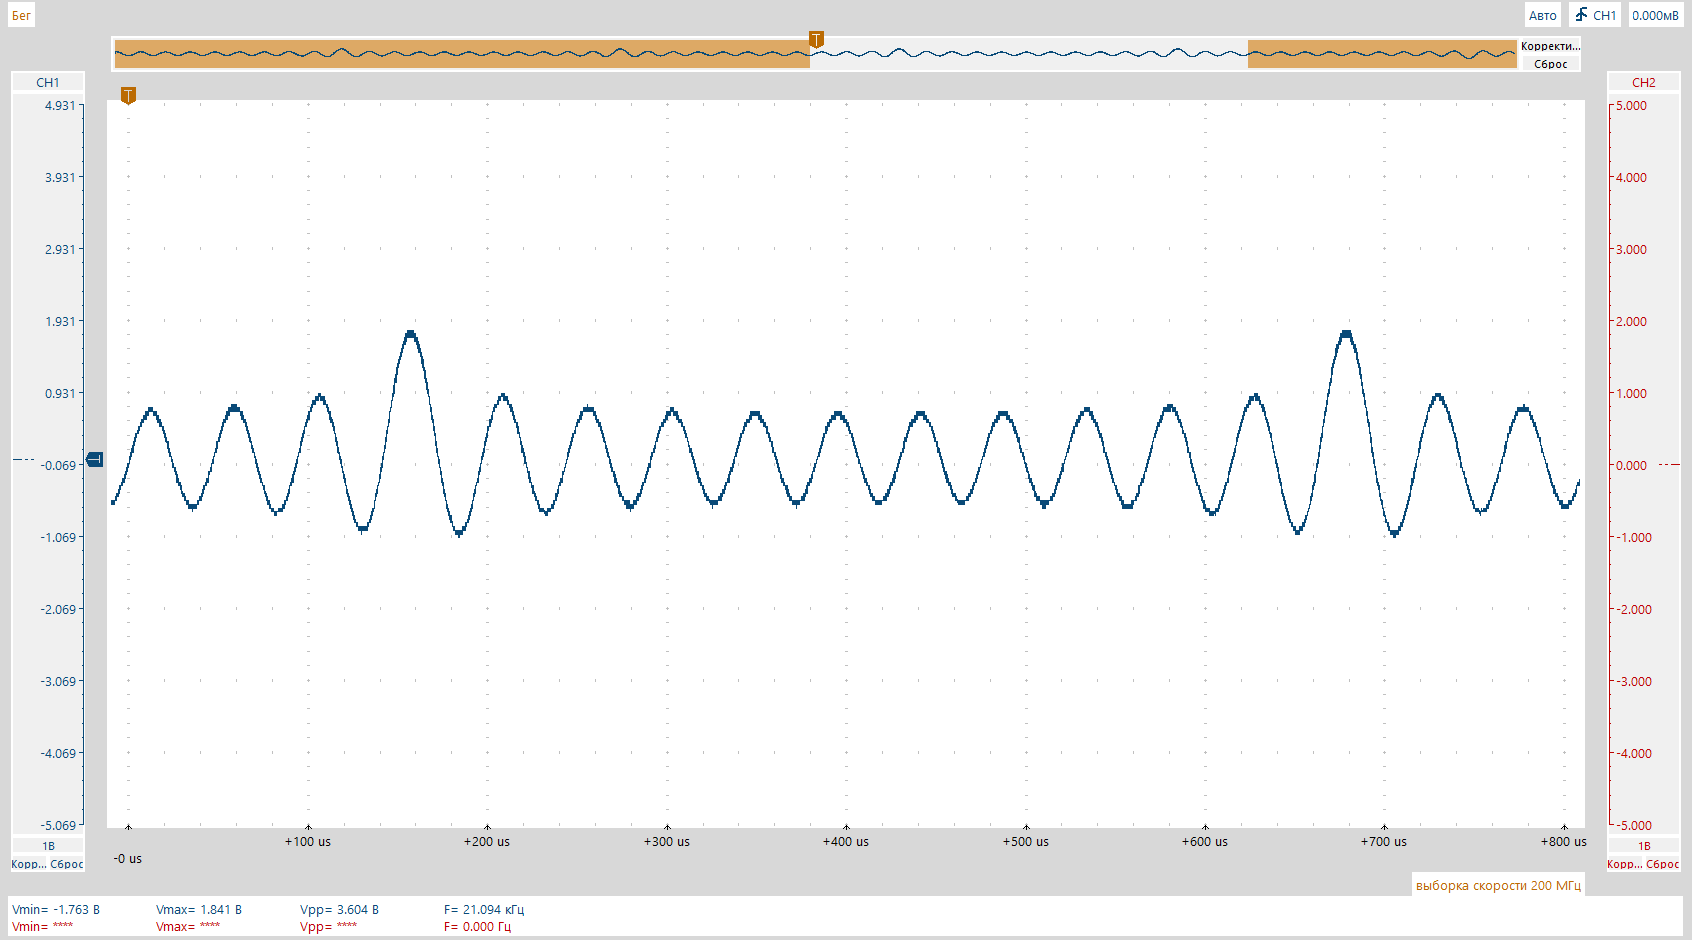Click Корр... under the CH2 scale
Image resolution: width=1692 pixels, height=940 pixels.
point(1624,864)
